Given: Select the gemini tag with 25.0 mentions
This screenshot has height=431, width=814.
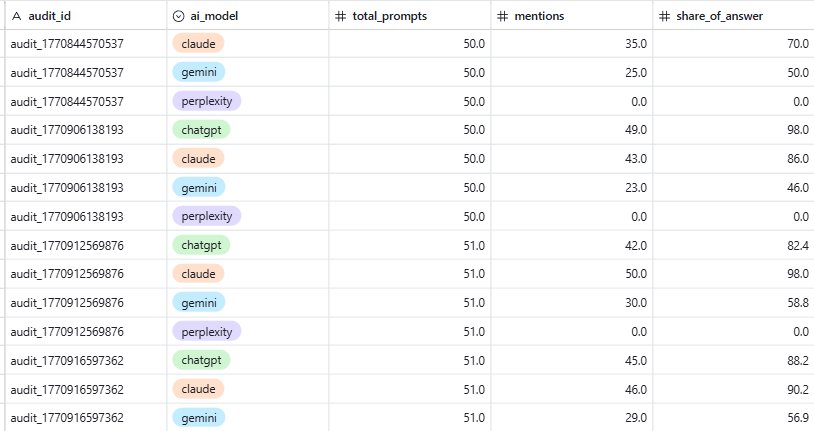Looking at the screenshot, I should point(199,72).
